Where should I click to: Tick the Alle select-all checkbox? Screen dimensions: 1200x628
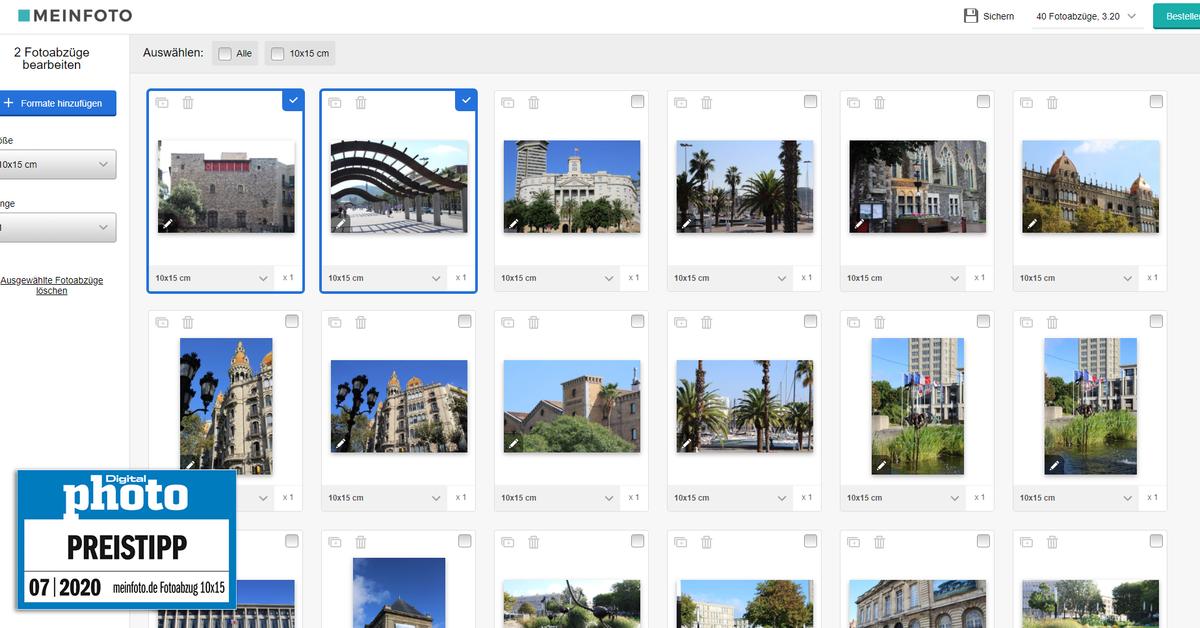click(225, 54)
